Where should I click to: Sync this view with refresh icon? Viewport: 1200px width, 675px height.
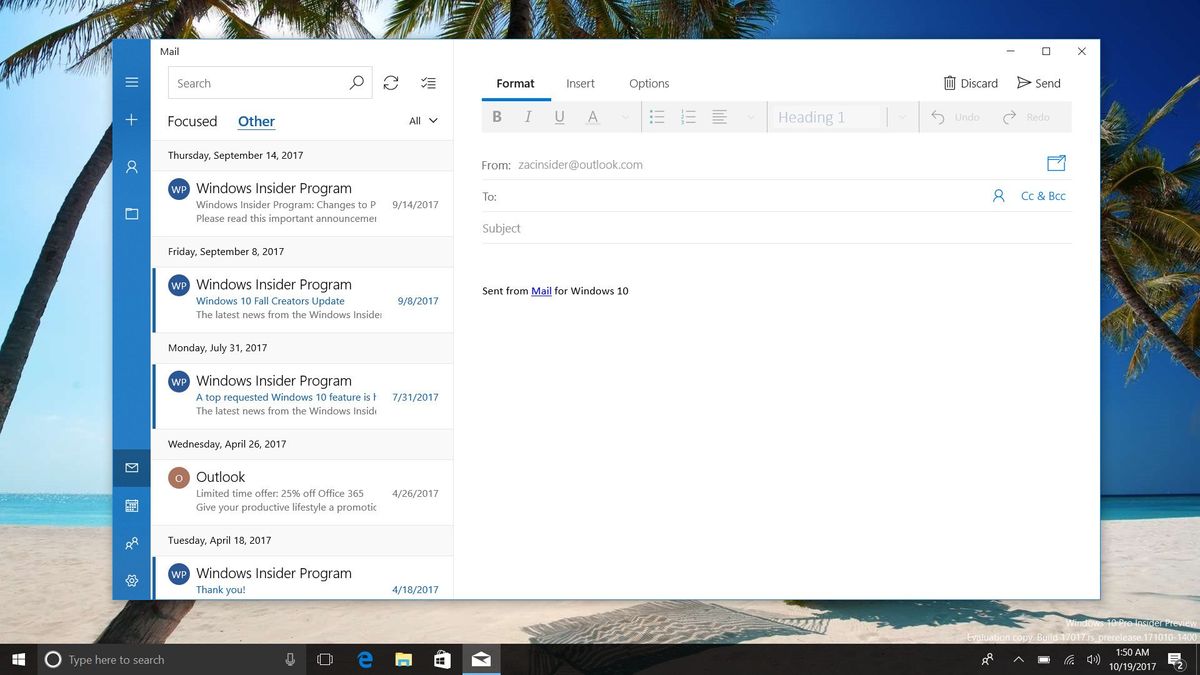[391, 83]
